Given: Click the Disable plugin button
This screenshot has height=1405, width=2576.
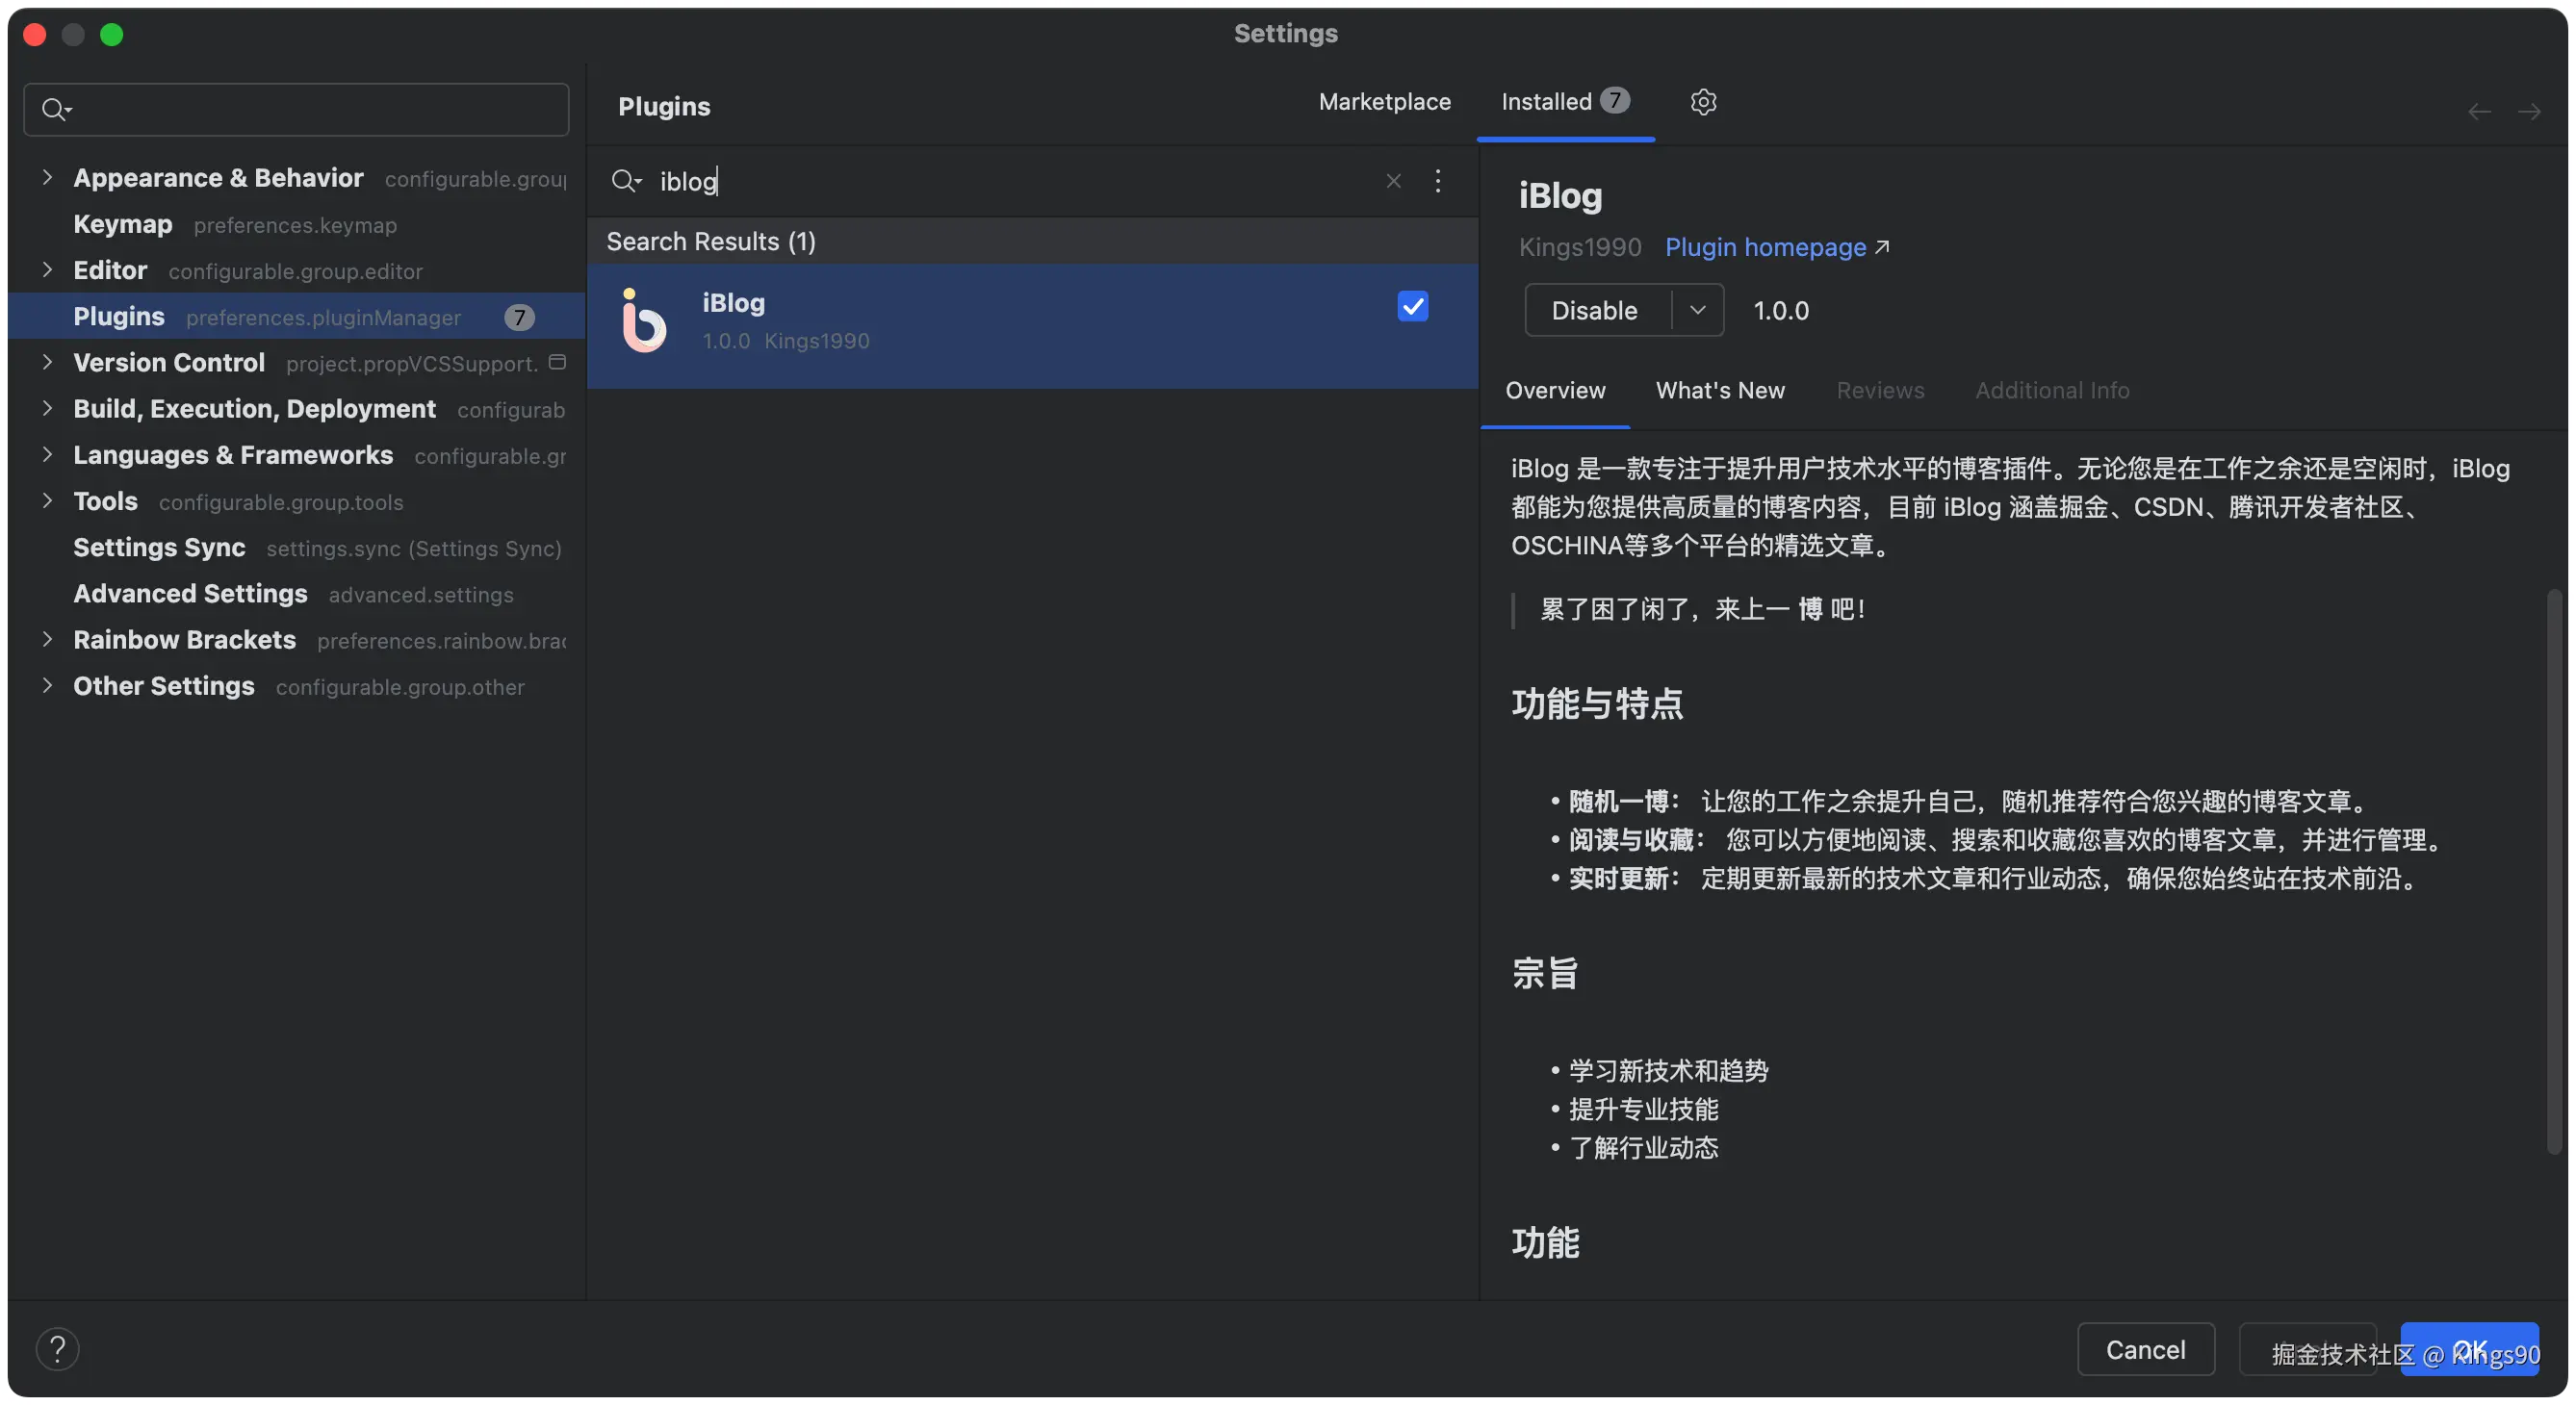Looking at the screenshot, I should tap(1594, 310).
